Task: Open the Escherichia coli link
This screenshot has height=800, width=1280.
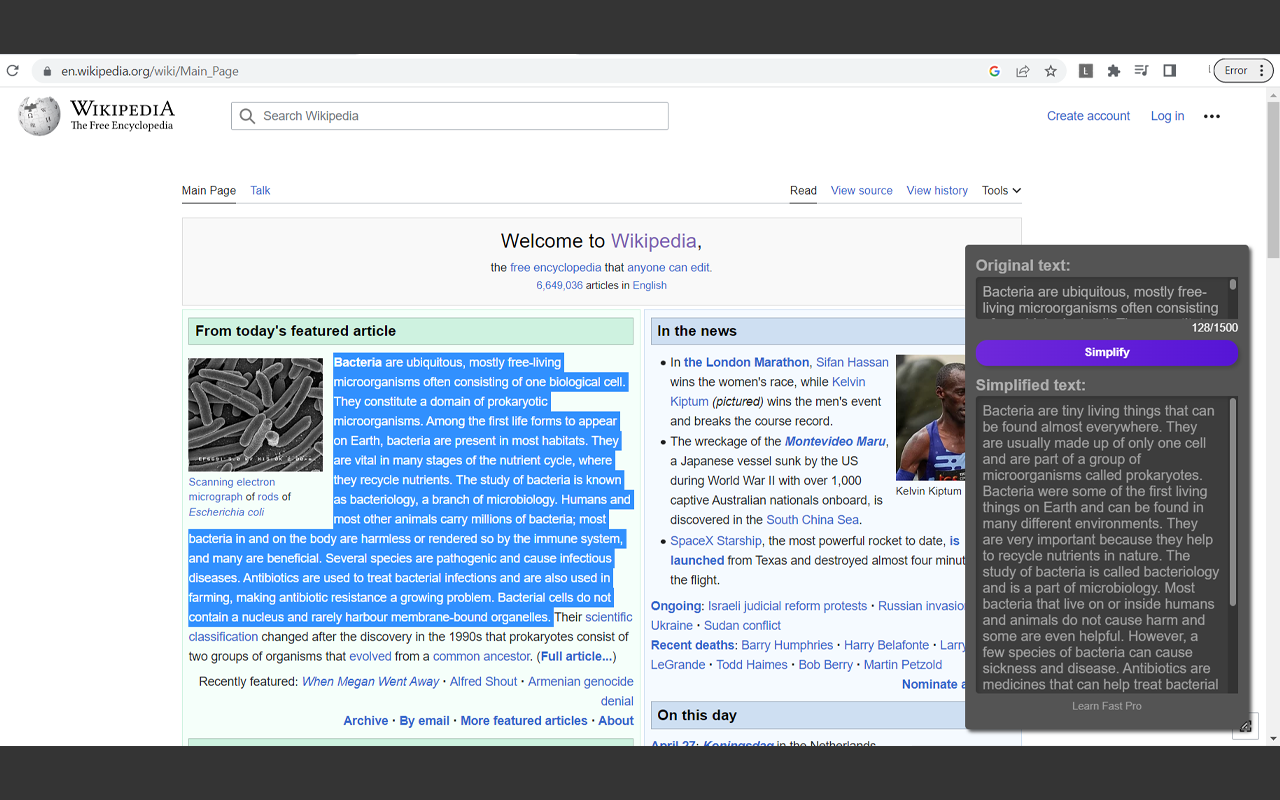Action: tap(227, 512)
